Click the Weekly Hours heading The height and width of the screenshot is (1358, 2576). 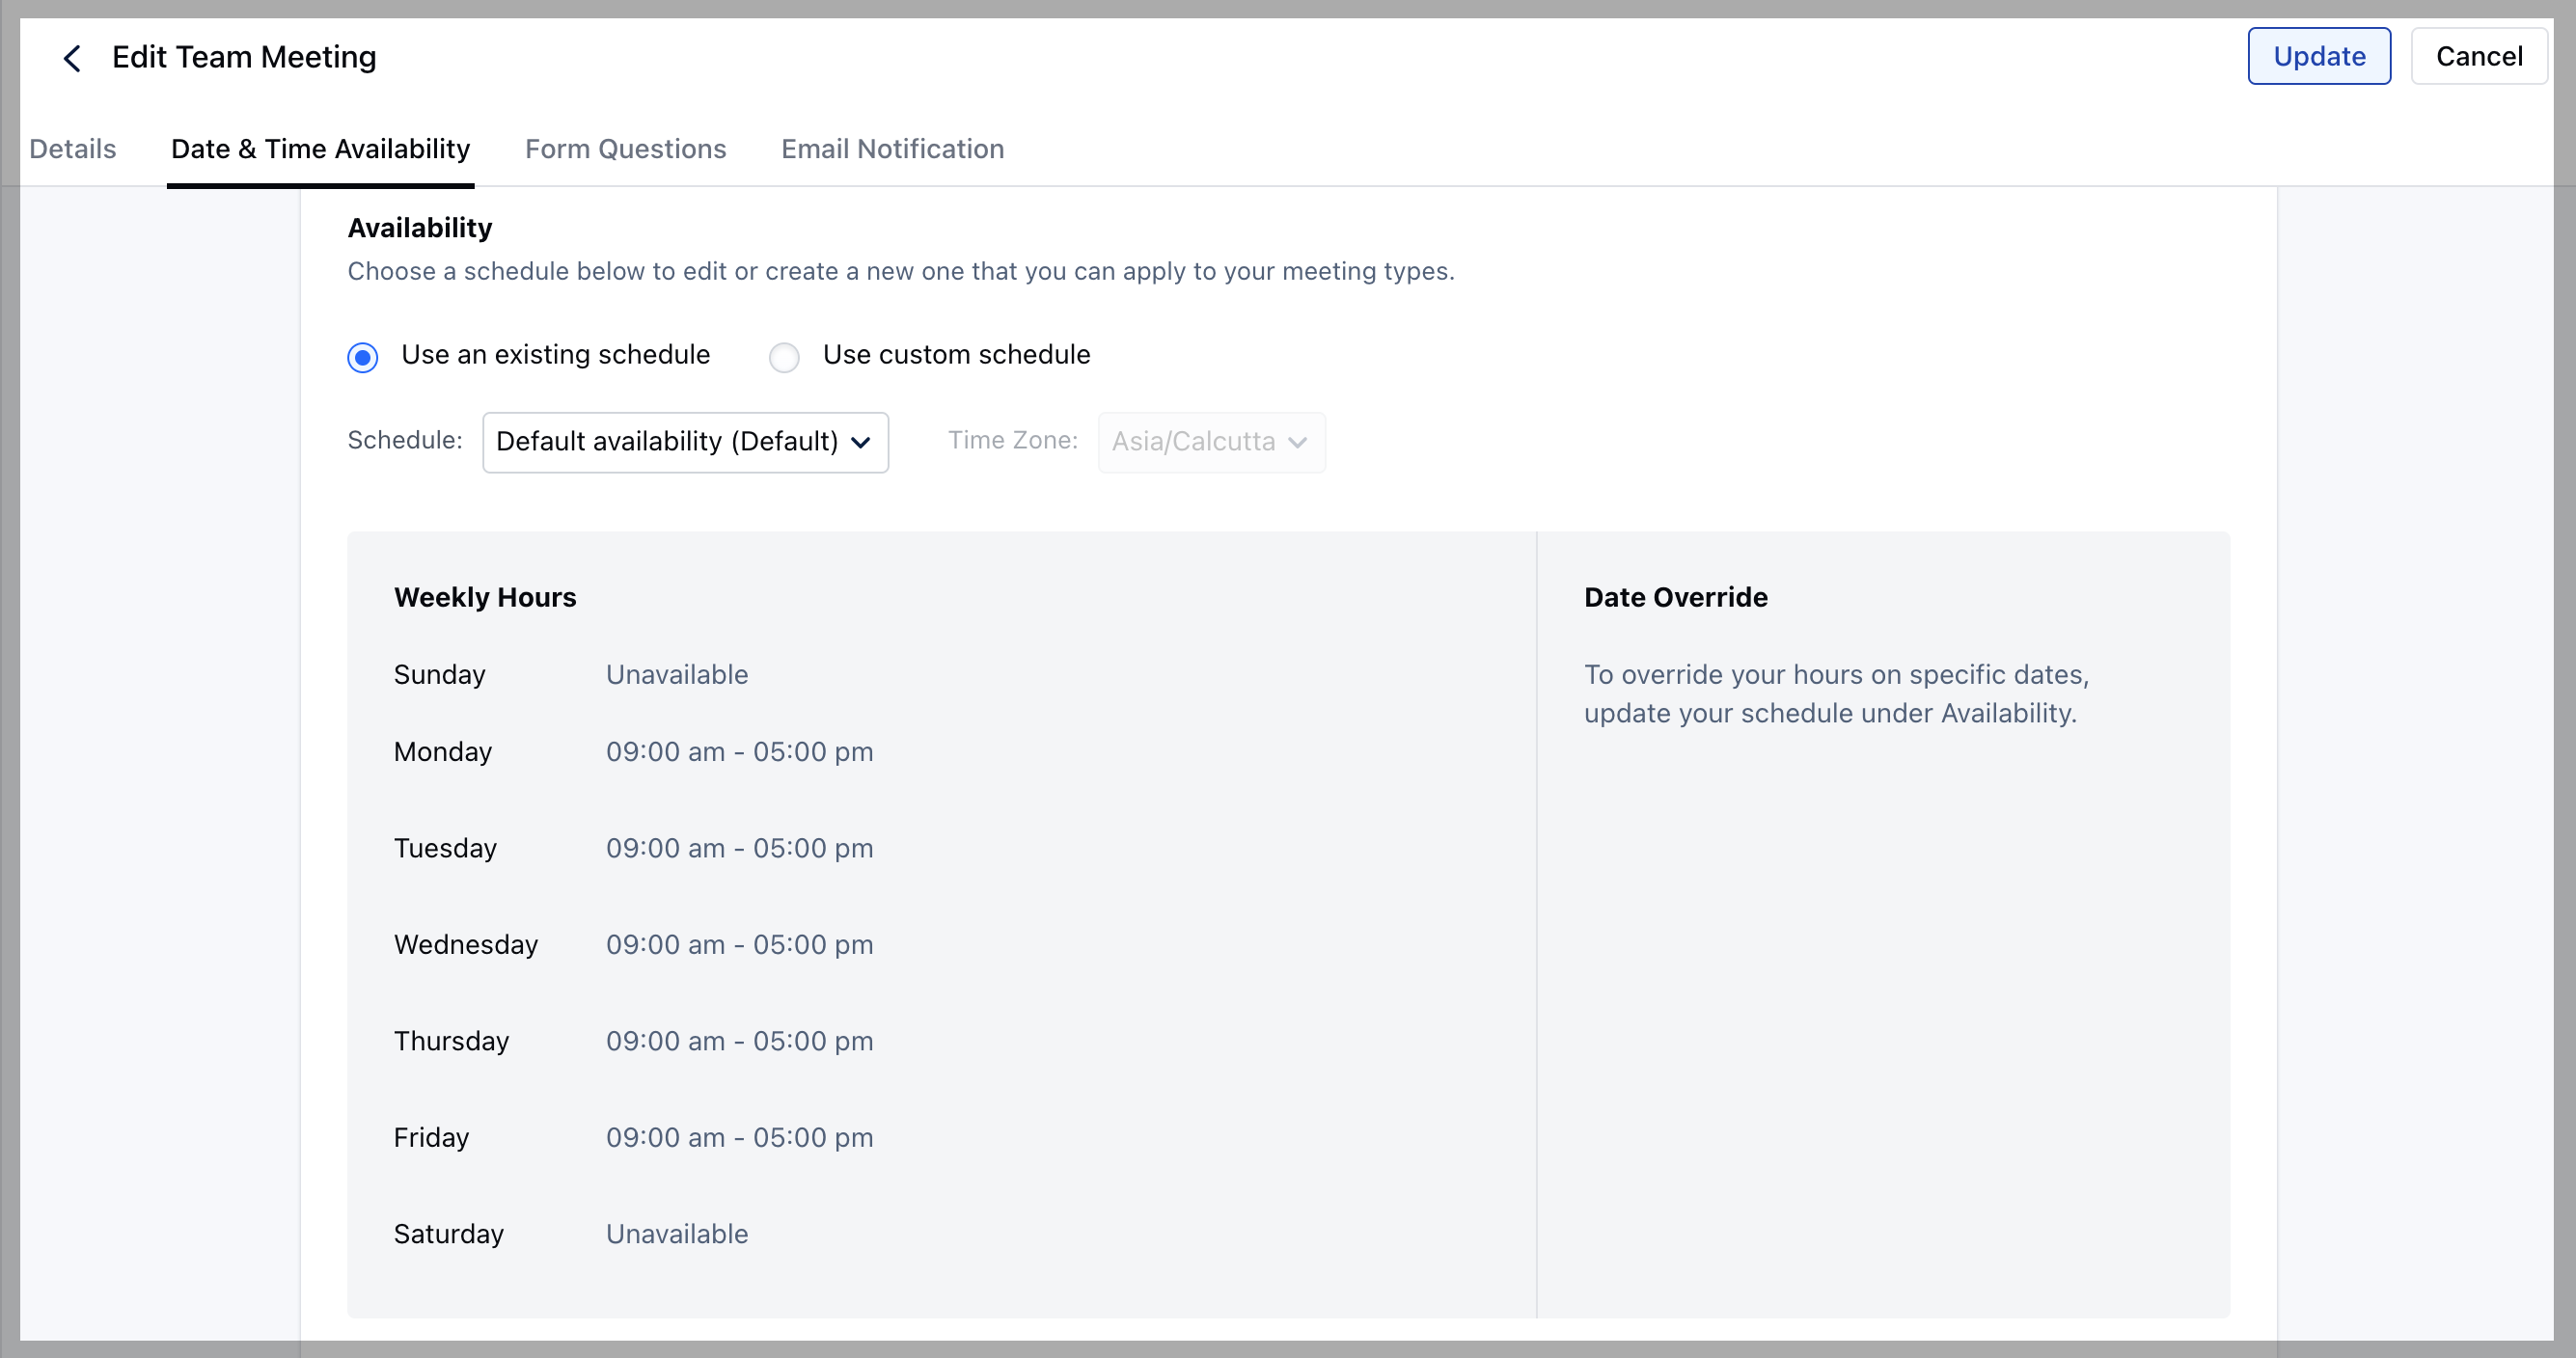click(x=485, y=597)
